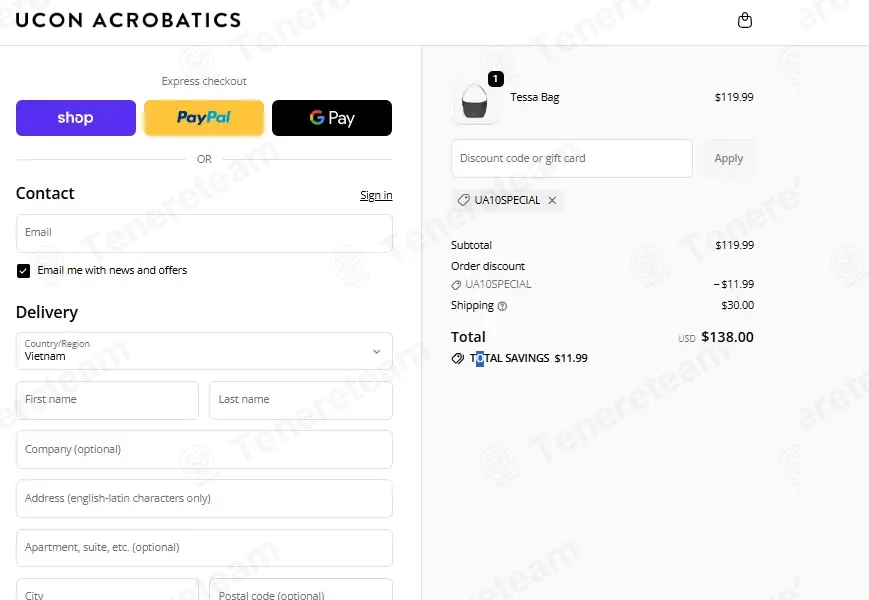
Task: Click the item quantity badge
Action: point(495,79)
